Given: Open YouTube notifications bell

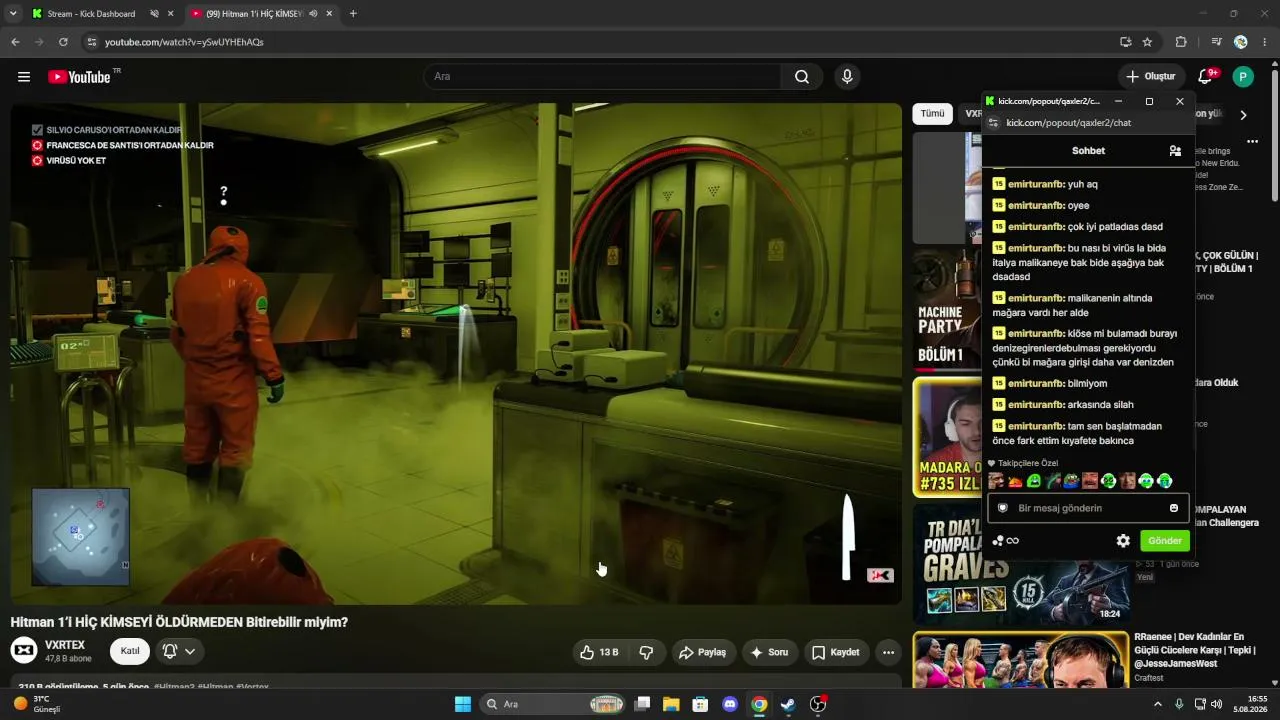Looking at the screenshot, I should 1206,77.
